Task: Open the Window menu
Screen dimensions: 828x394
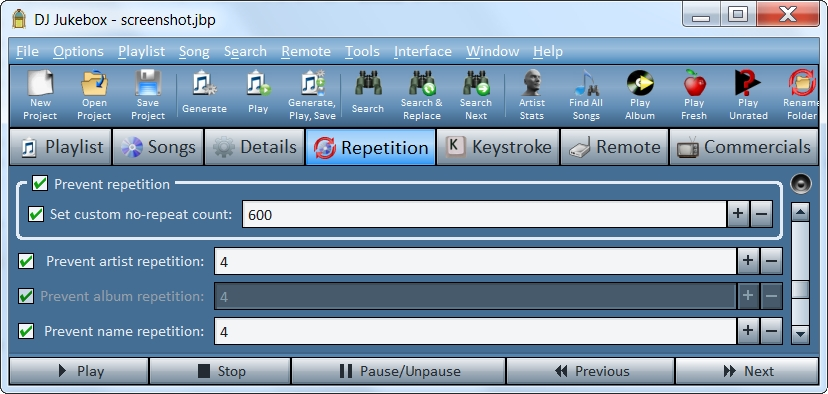Action: [x=492, y=51]
